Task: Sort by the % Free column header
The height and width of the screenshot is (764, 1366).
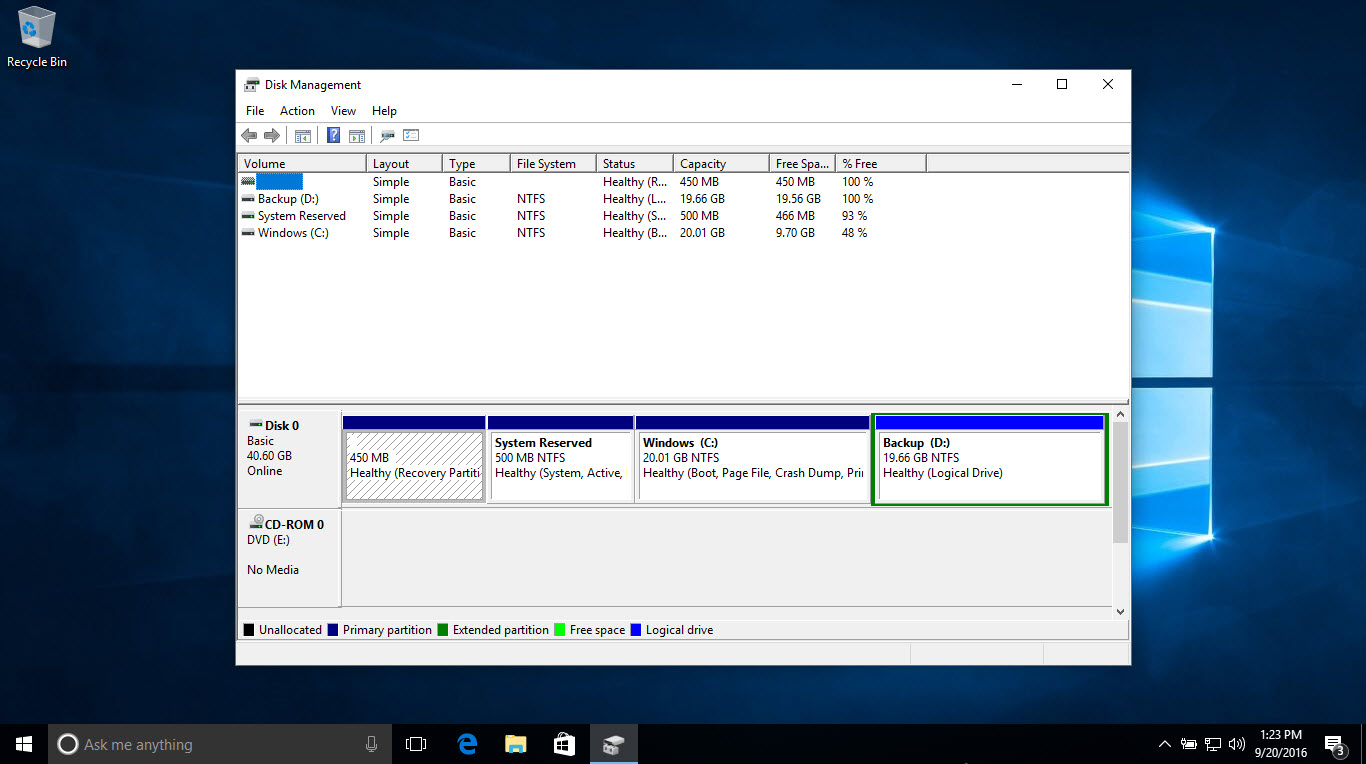Action: [x=882, y=163]
